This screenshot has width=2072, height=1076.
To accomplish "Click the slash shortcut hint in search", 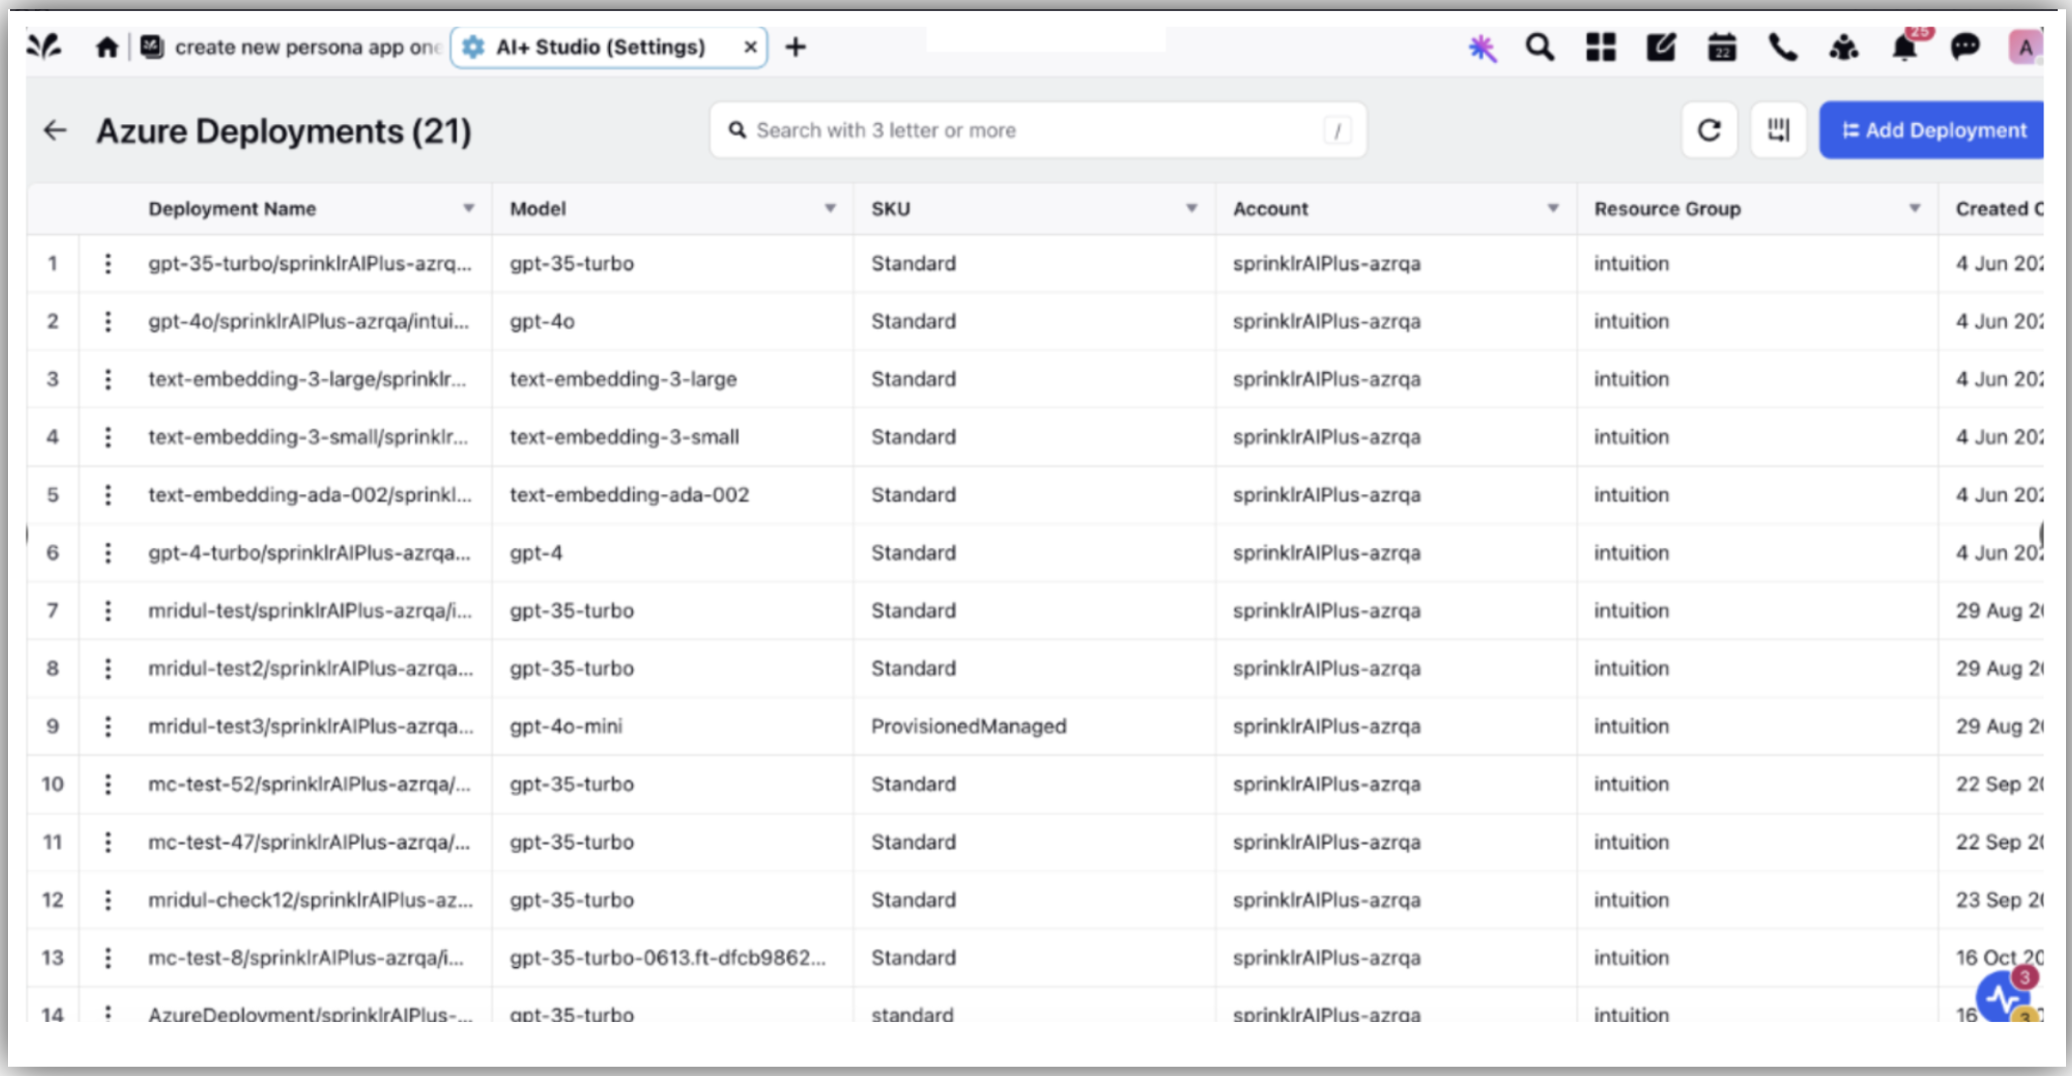I will click(1337, 130).
